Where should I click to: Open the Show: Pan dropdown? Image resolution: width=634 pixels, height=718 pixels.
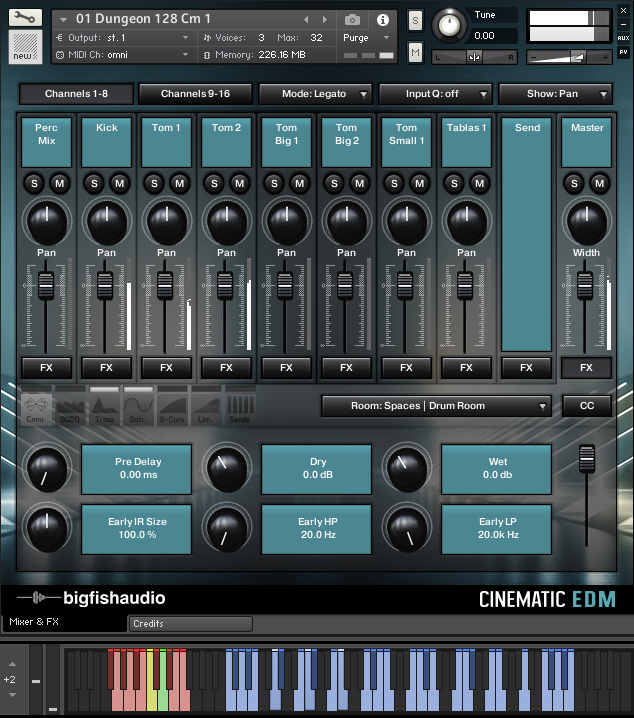(555, 94)
